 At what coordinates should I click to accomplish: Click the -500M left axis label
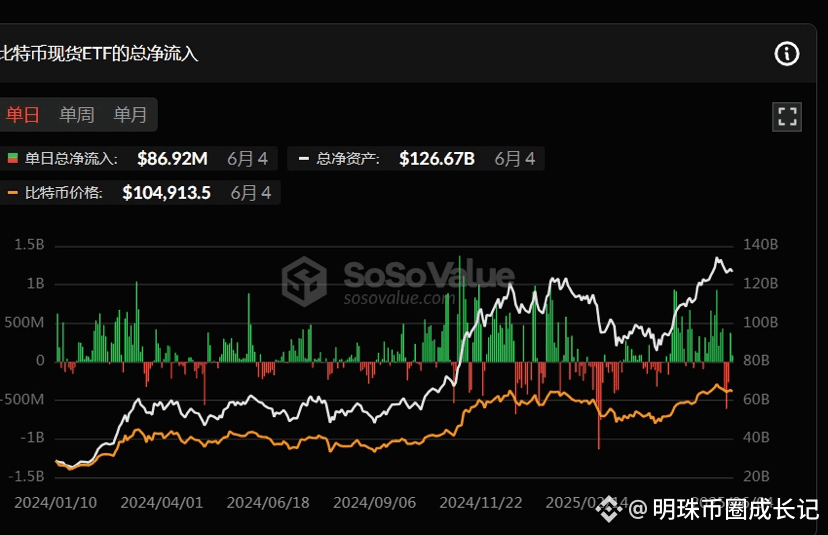click(x=22, y=399)
